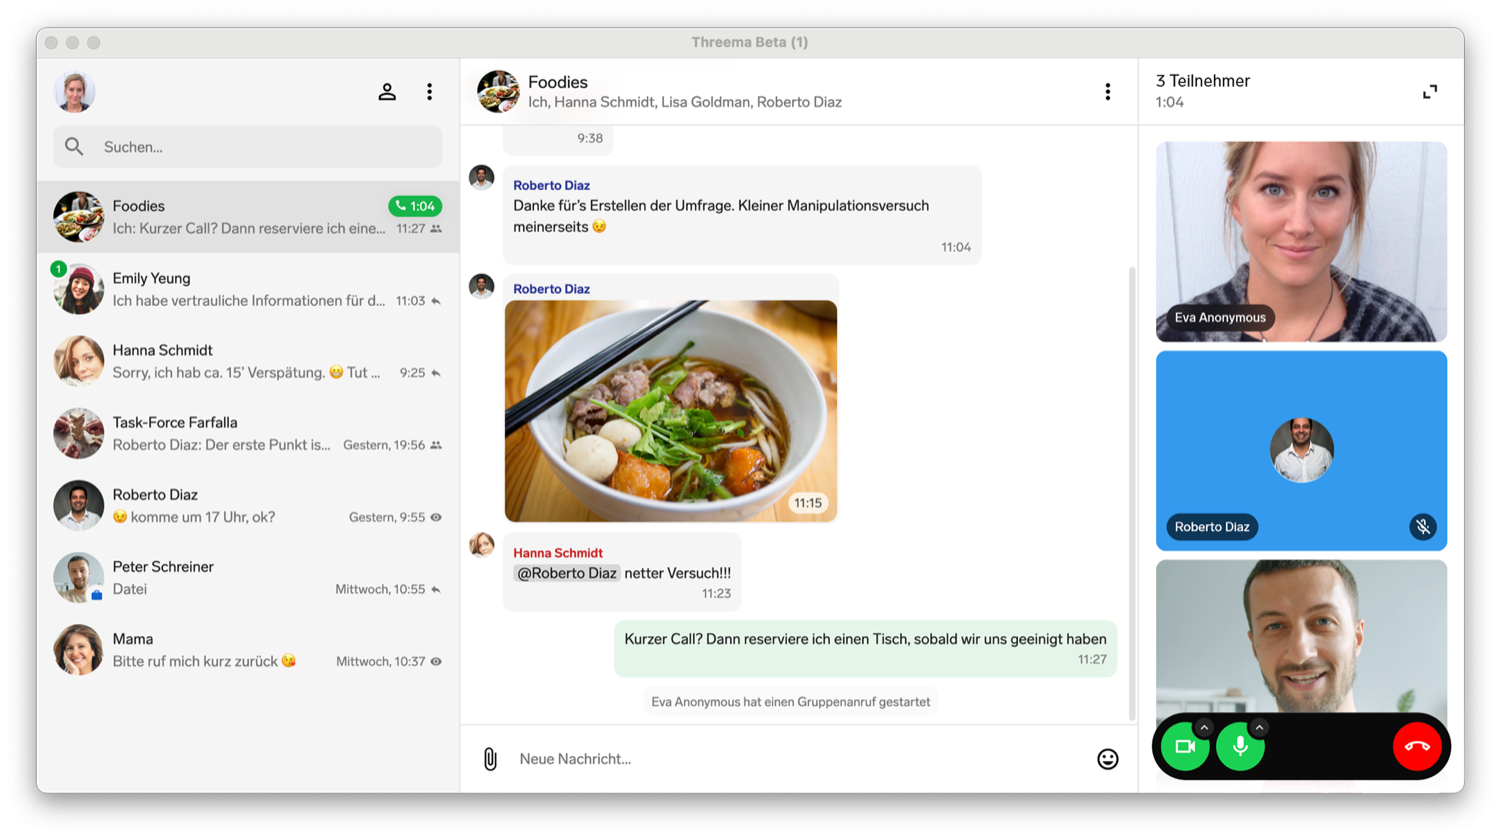The width and height of the screenshot is (1500, 837).
Task: Click group icon on Foodies row
Action: (436, 229)
